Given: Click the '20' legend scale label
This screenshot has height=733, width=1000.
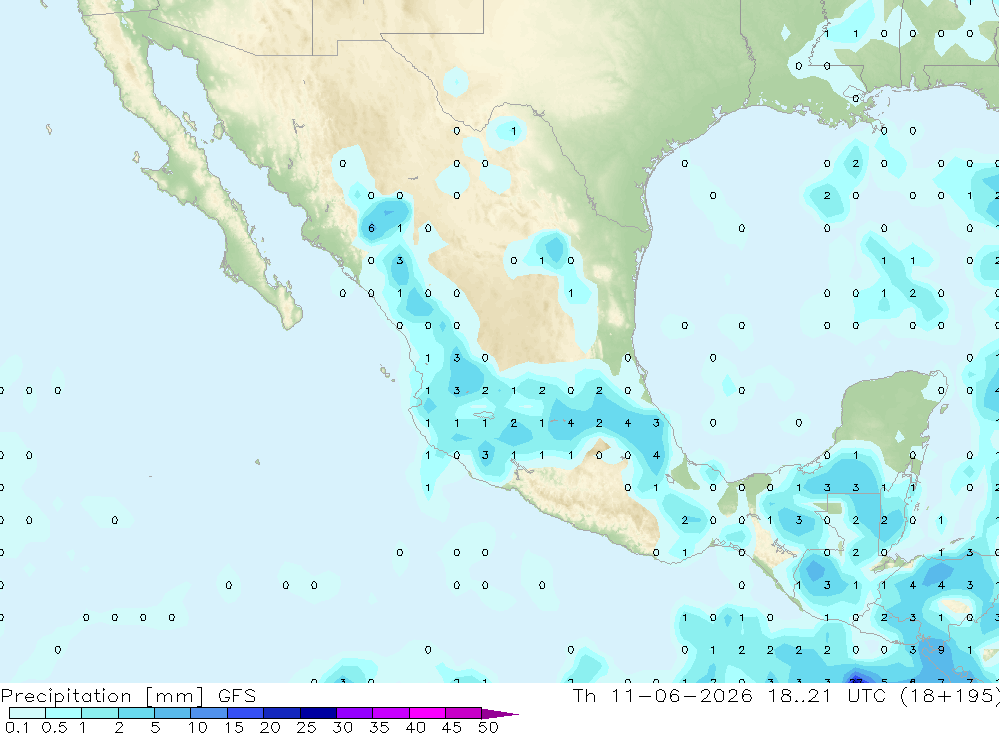Looking at the screenshot, I should coord(270,727).
